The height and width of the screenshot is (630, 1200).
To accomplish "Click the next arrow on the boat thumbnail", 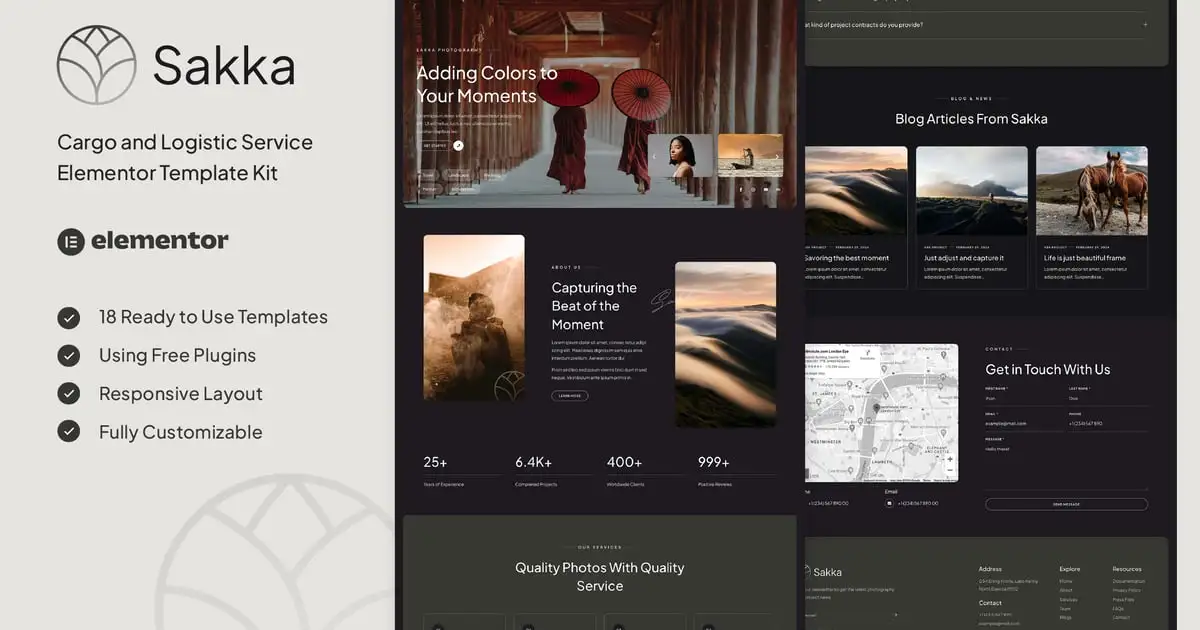I will [x=777, y=156].
